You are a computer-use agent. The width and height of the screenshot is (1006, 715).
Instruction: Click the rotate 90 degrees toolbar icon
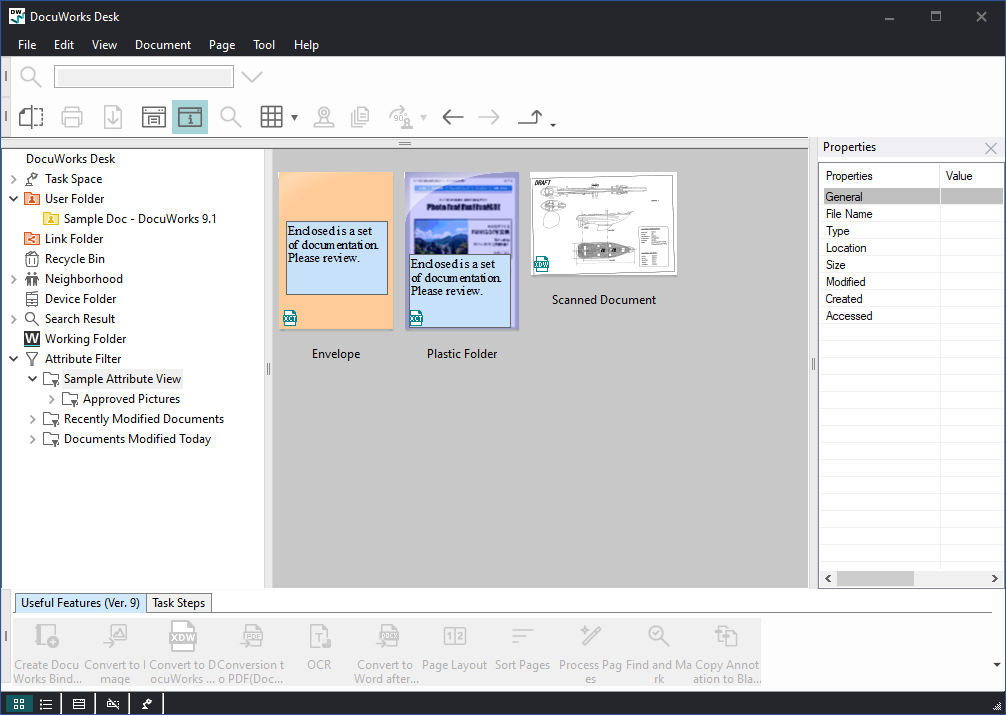pos(401,117)
